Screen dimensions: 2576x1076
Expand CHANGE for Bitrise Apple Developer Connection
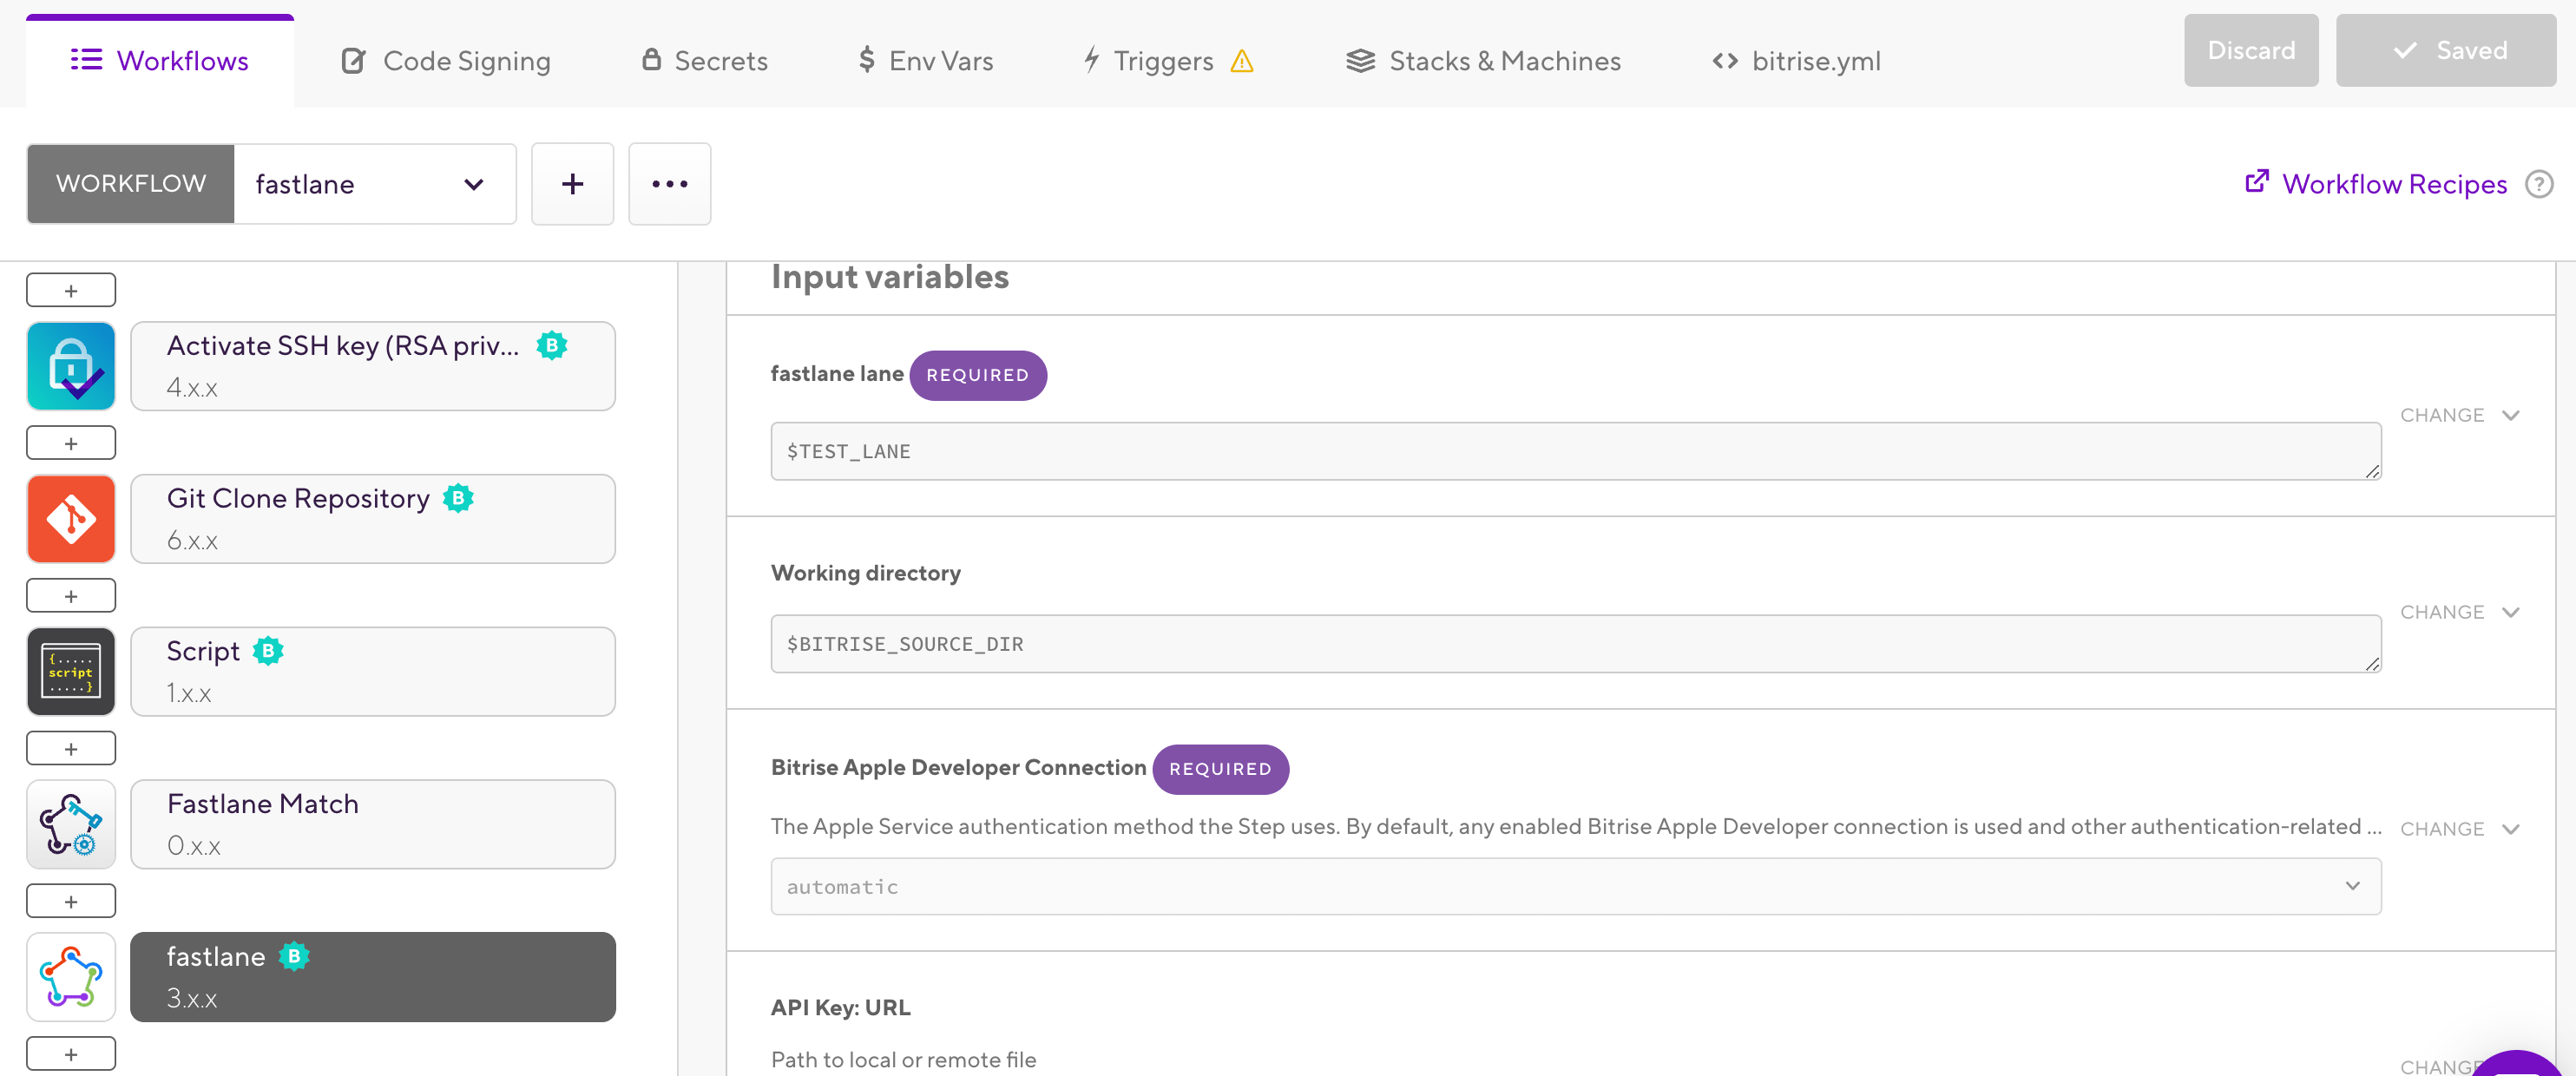(2459, 829)
